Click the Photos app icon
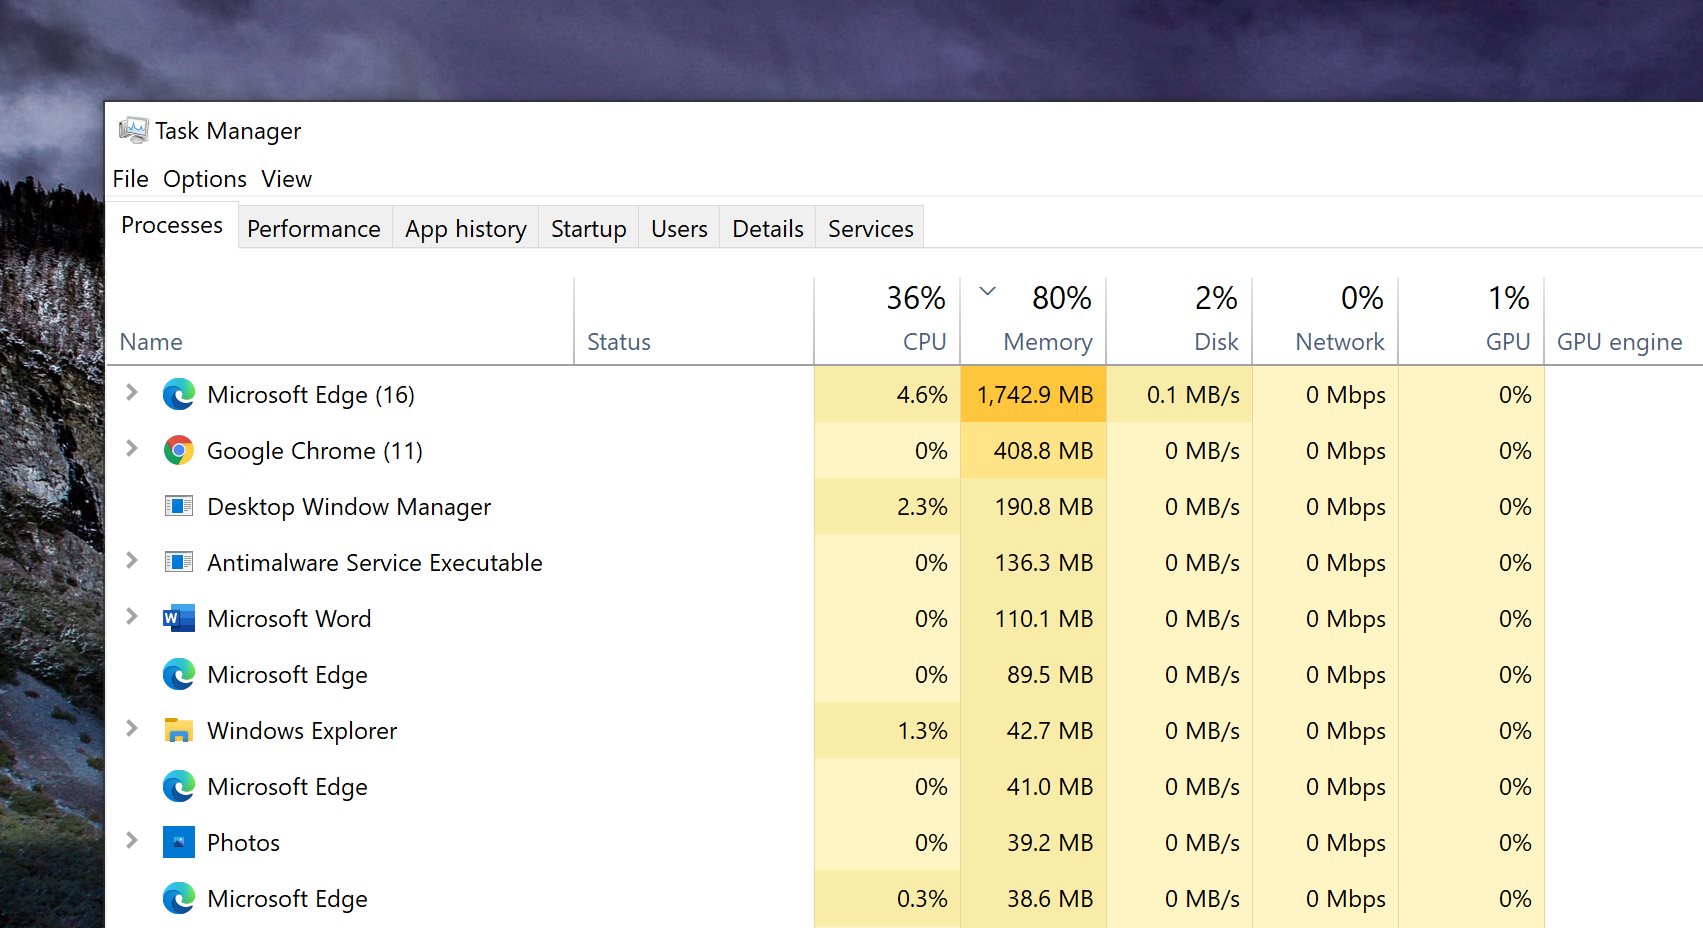 pos(178,843)
